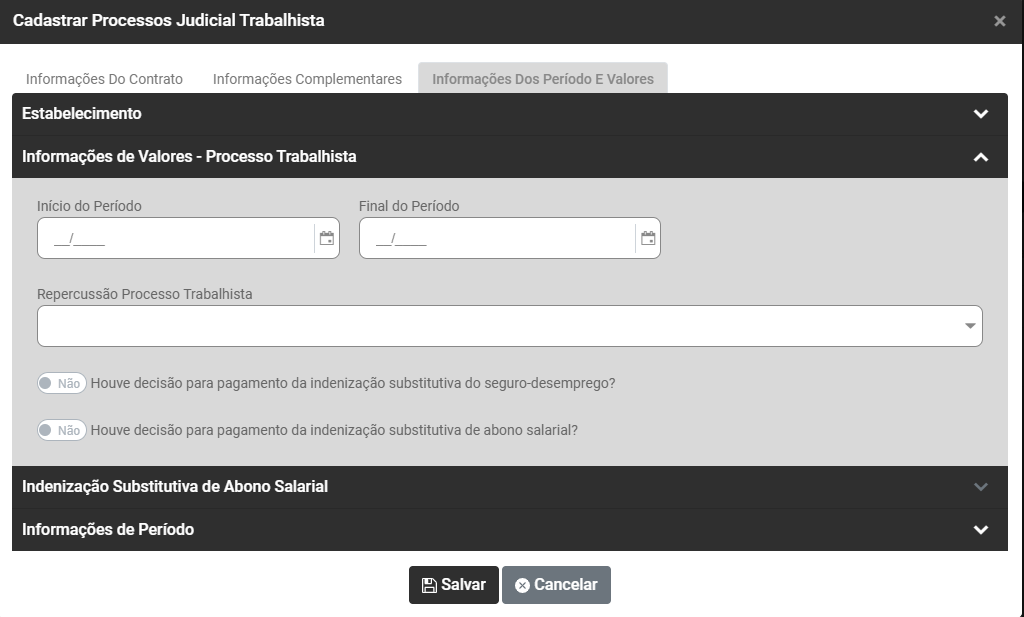1024x617 pixels.
Task: Click the Salvar button
Action: click(453, 585)
